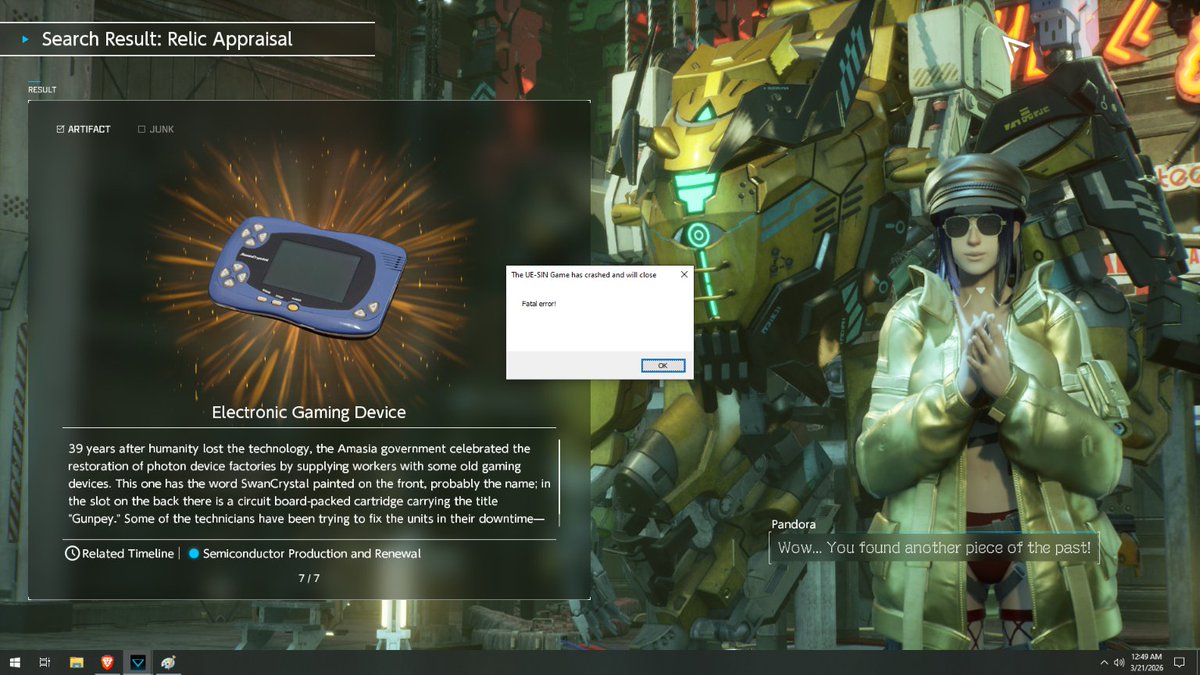Open the volume control in system tray
This screenshot has height=675, width=1200.
(1118, 662)
